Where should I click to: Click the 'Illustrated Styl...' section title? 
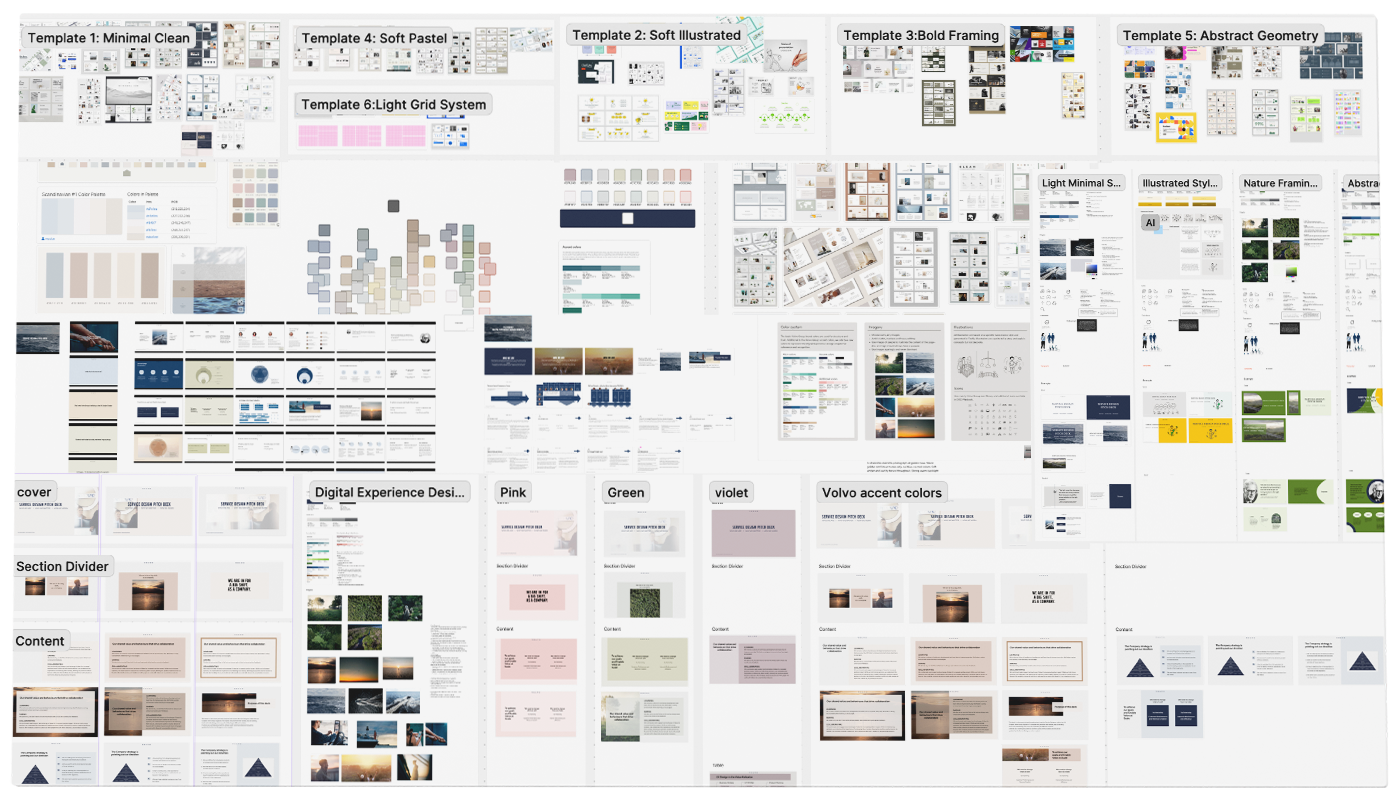(1180, 183)
